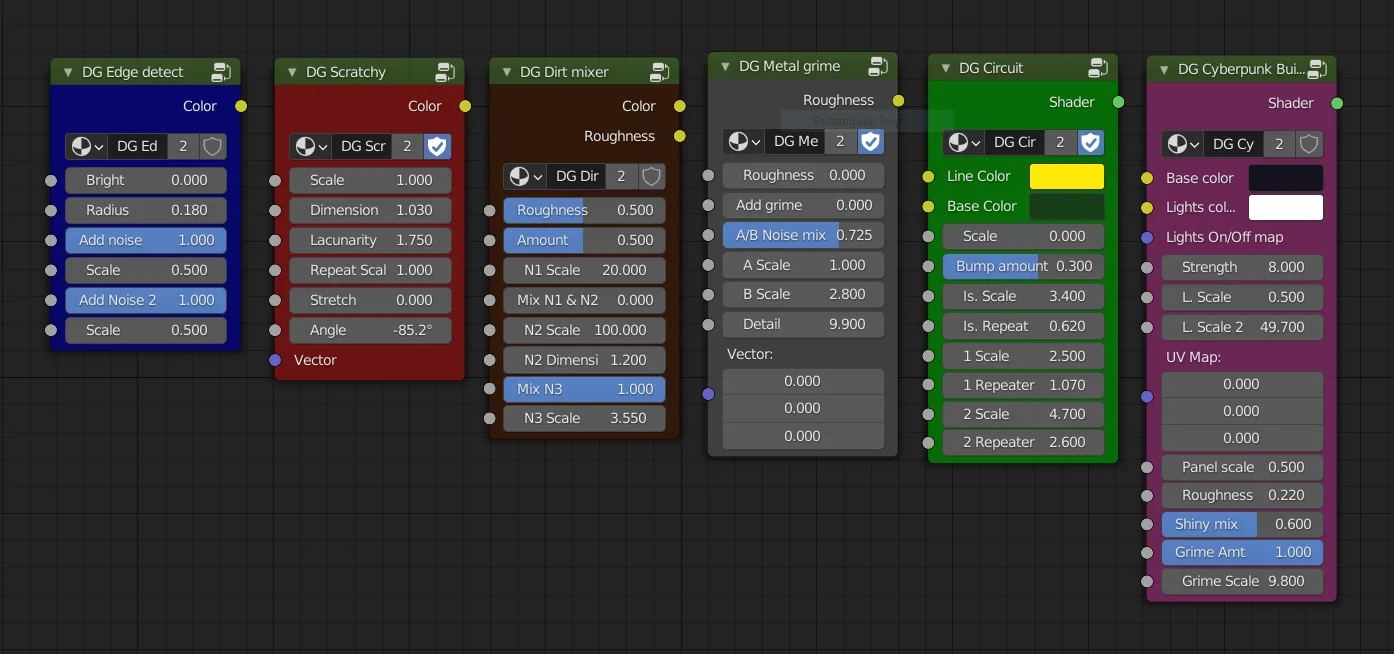Click the node group icon on DG Scratchy header

445,71
